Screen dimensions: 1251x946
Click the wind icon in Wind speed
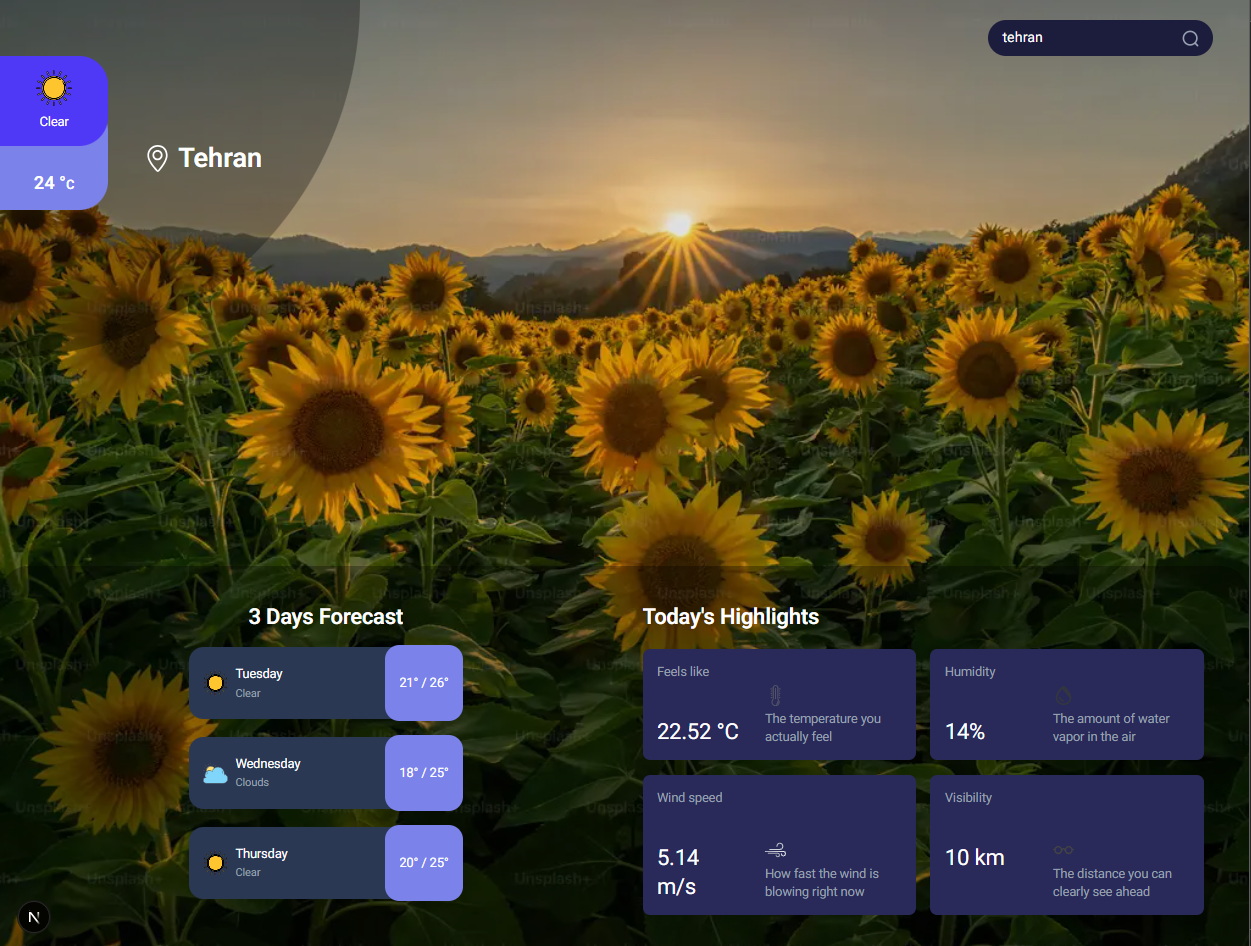click(x=776, y=850)
